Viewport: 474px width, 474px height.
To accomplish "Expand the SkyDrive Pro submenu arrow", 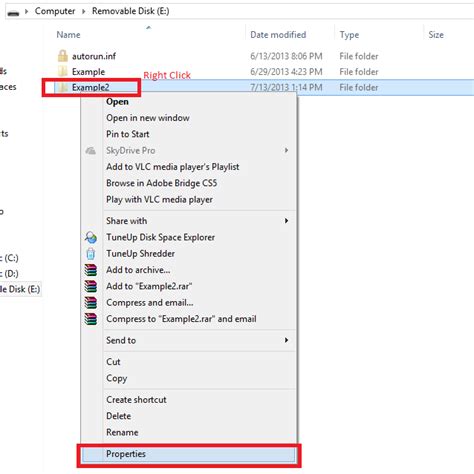I will (286, 150).
